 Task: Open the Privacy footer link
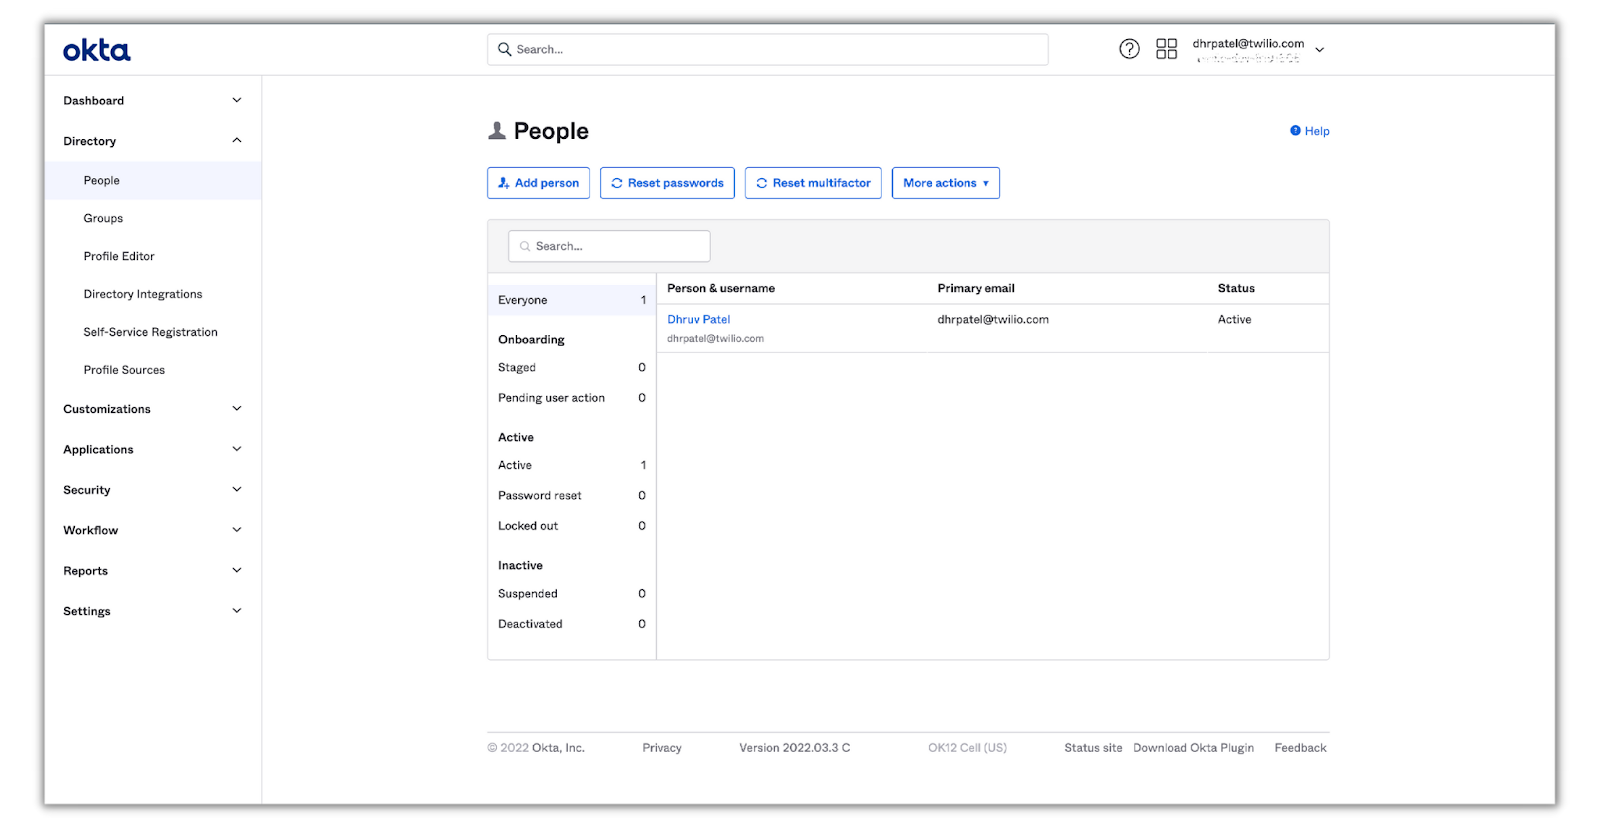point(662,748)
